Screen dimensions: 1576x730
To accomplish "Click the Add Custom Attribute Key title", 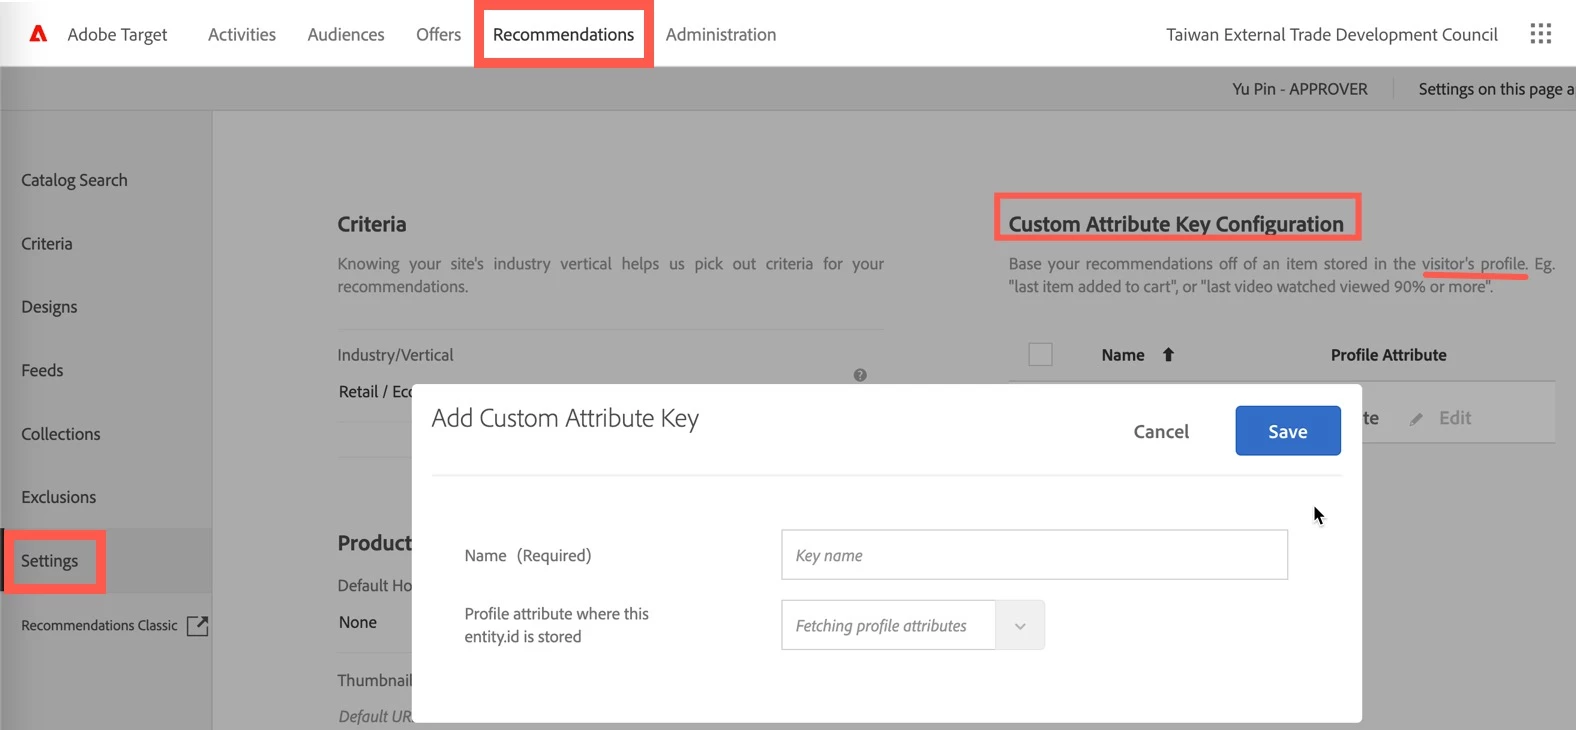I will tap(565, 418).
